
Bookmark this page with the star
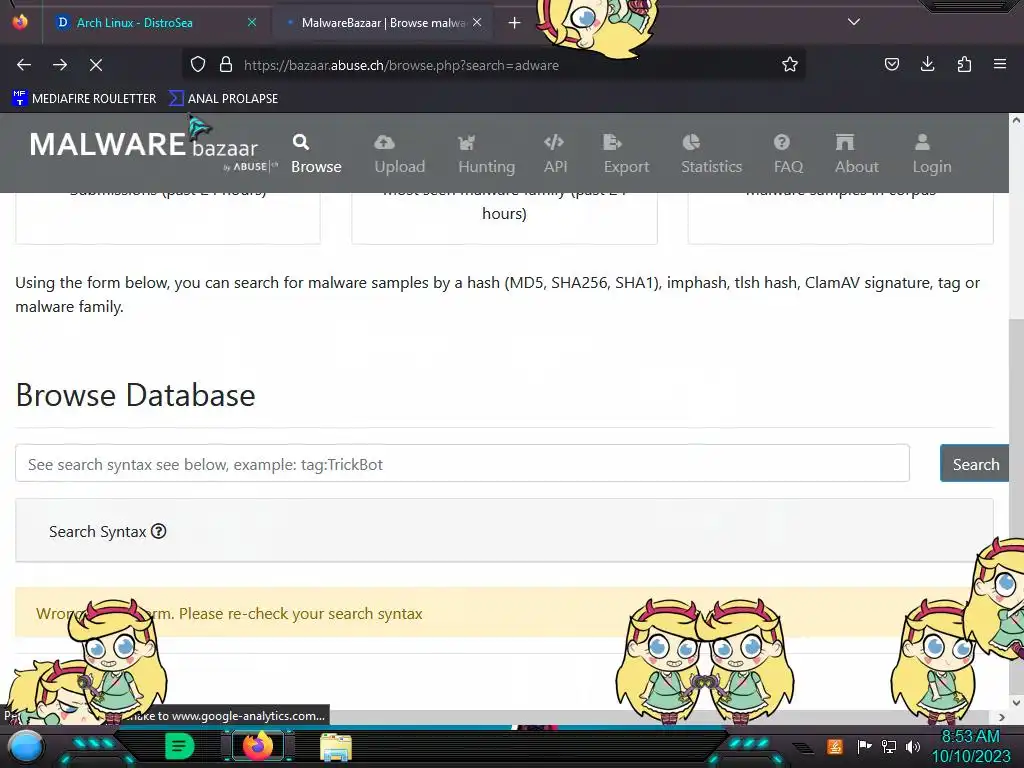(x=790, y=65)
